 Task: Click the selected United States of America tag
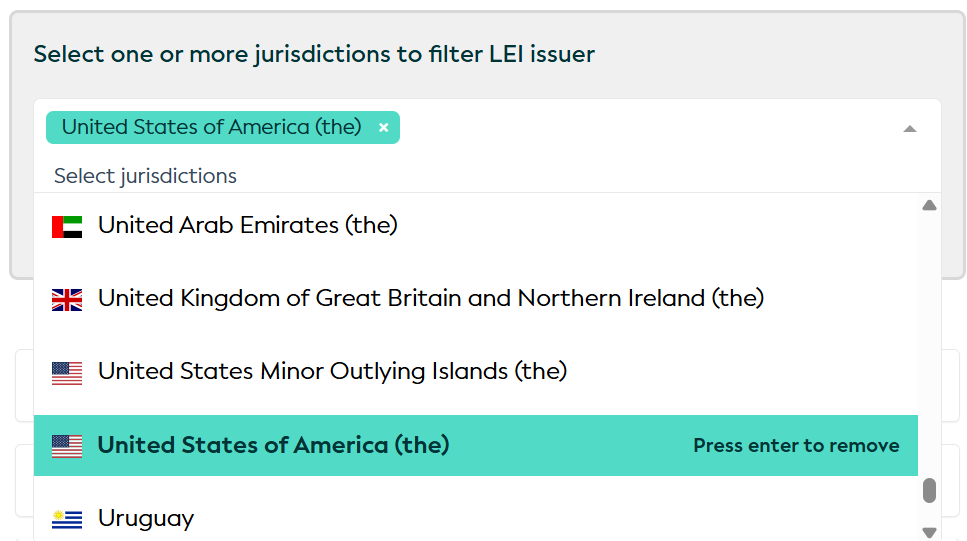click(x=211, y=128)
